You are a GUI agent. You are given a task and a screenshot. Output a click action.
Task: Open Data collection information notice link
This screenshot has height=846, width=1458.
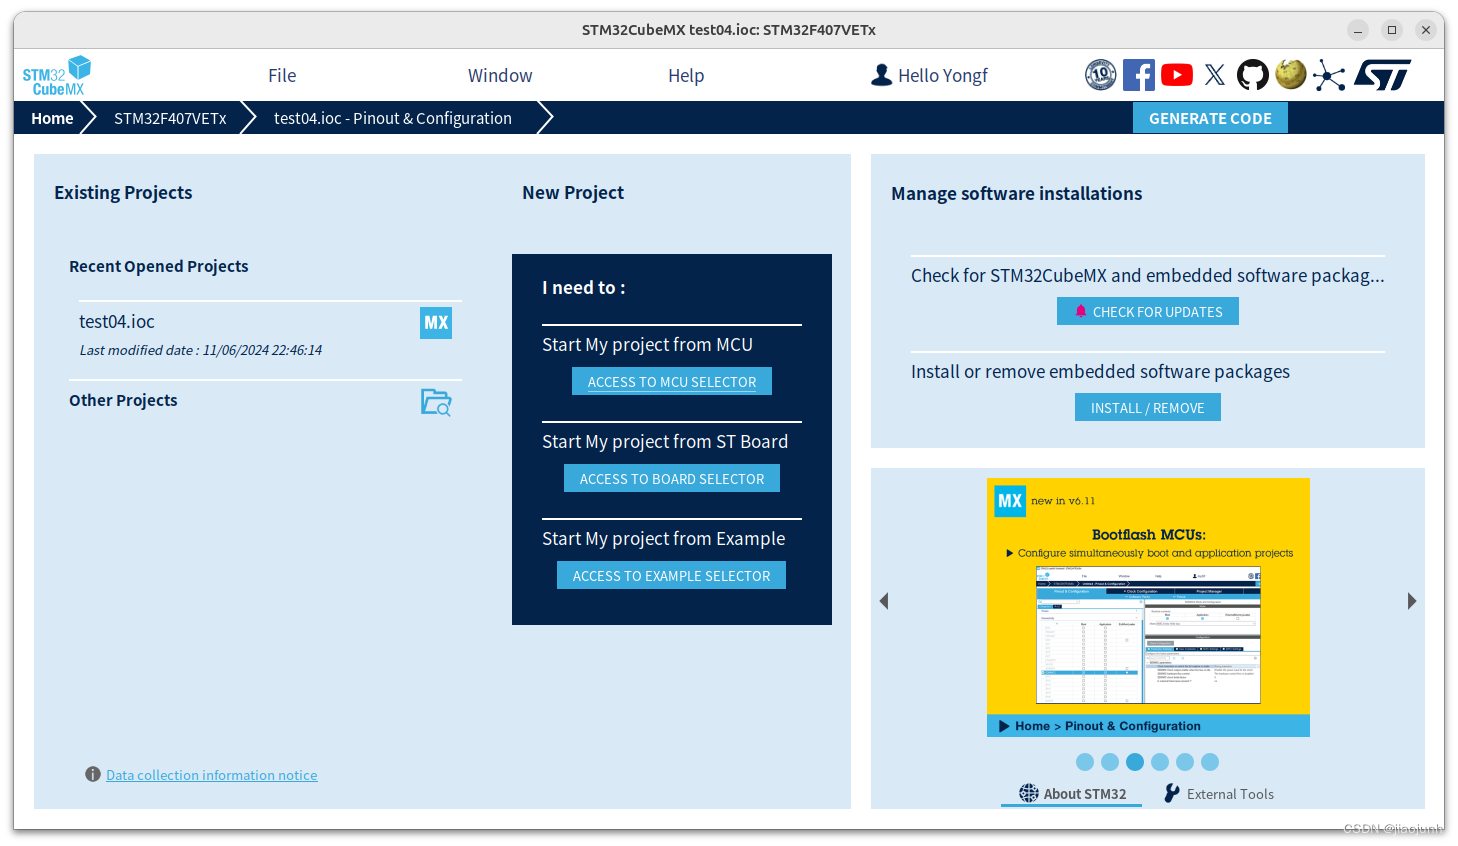pos(212,775)
